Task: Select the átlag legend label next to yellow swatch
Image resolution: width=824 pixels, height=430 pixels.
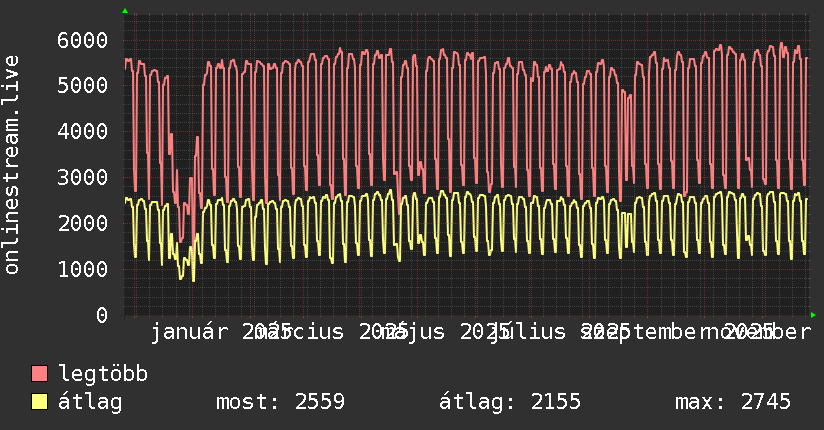Action: click(x=90, y=403)
